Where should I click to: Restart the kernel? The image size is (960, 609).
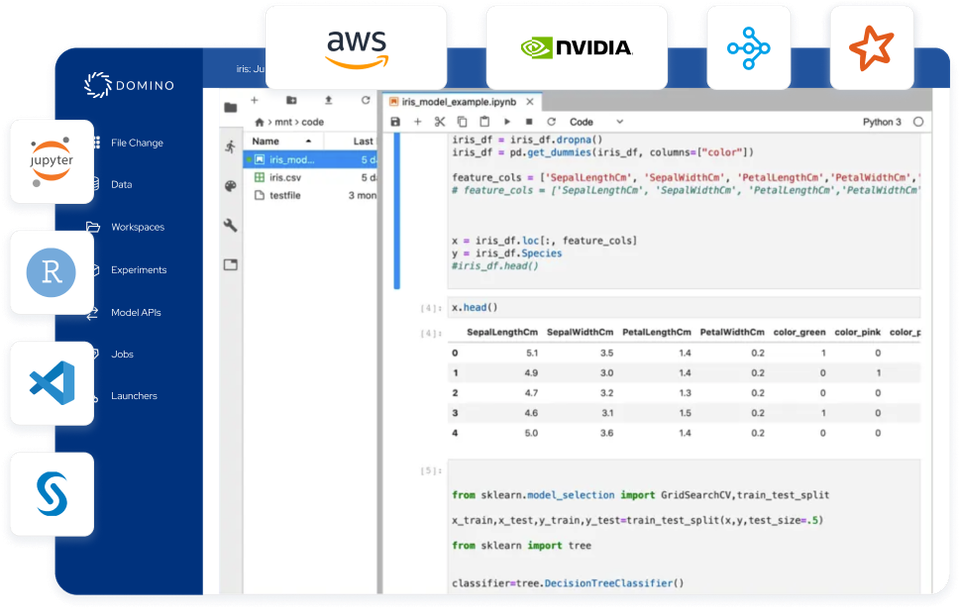coord(551,122)
